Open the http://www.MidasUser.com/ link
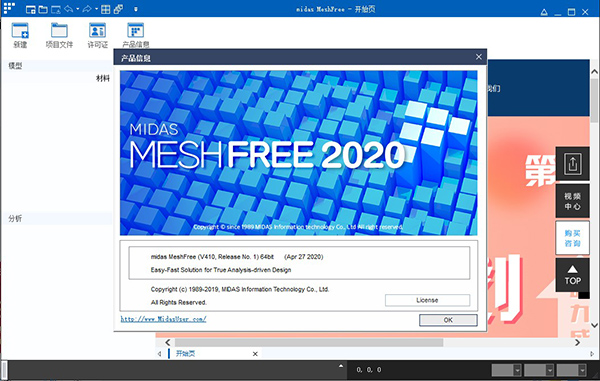600x381 pixels. [163, 319]
